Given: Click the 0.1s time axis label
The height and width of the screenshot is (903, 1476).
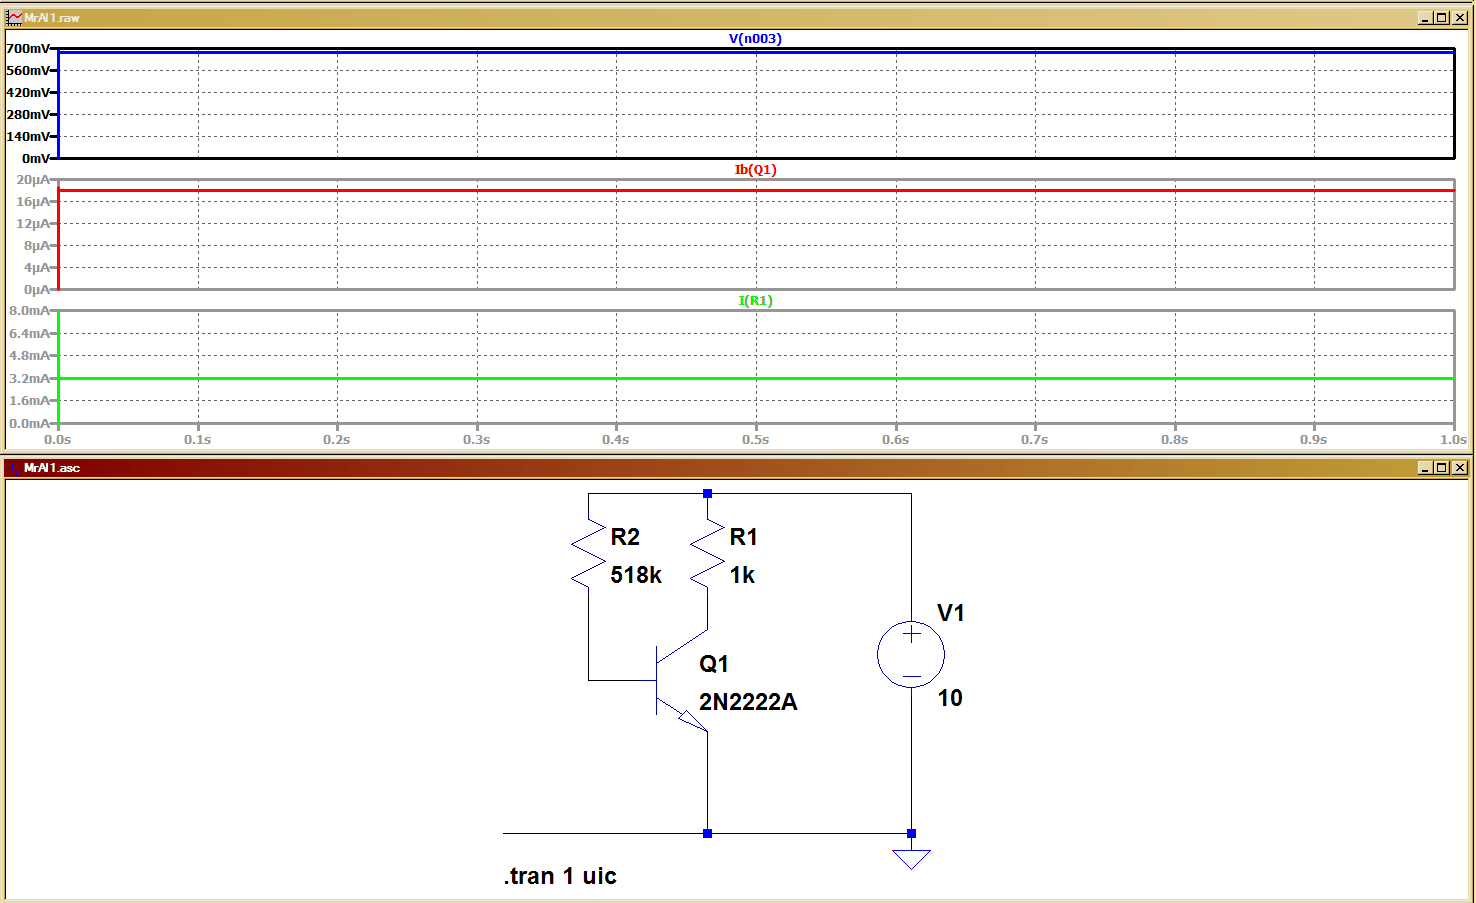Looking at the screenshot, I should tap(197, 439).
